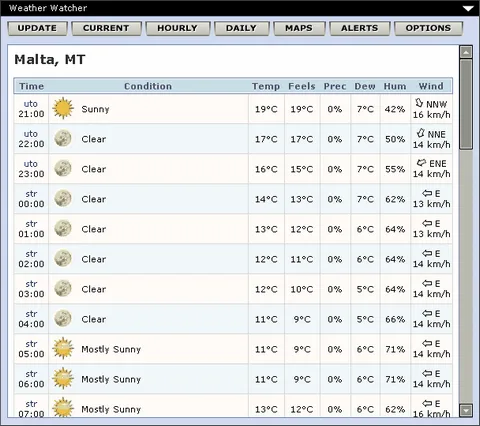Select the str 00:00 time cell
480x426 pixels.
click(x=31, y=199)
